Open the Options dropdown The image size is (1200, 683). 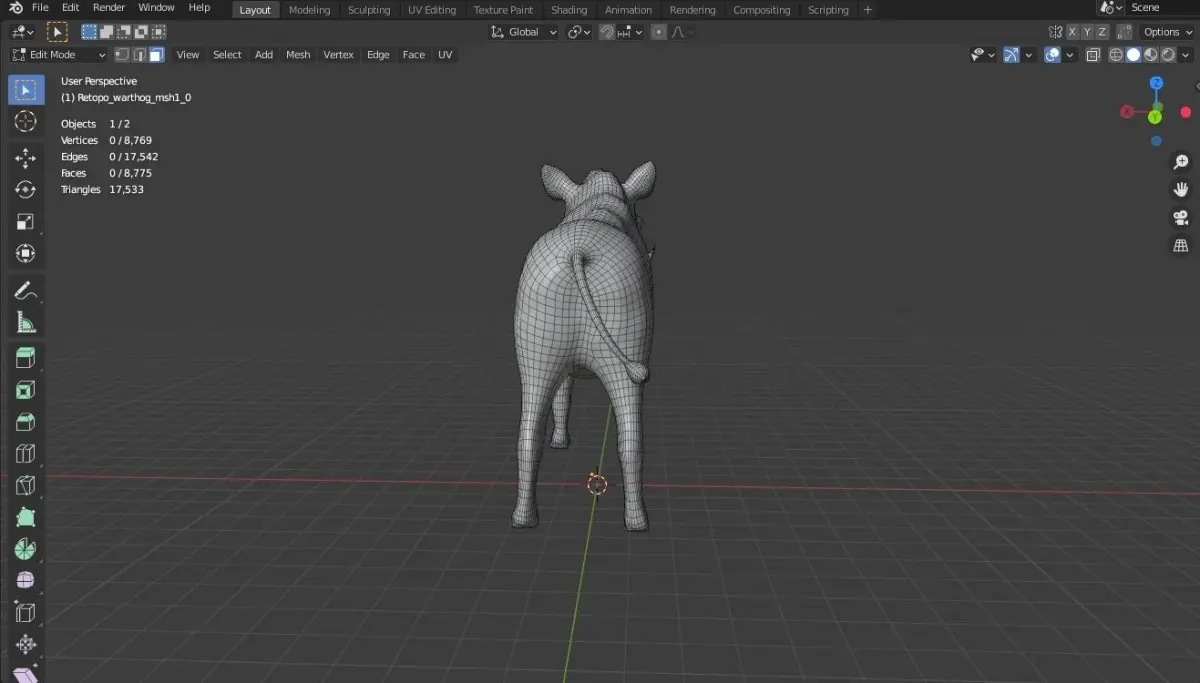click(x=1167, y=32)
